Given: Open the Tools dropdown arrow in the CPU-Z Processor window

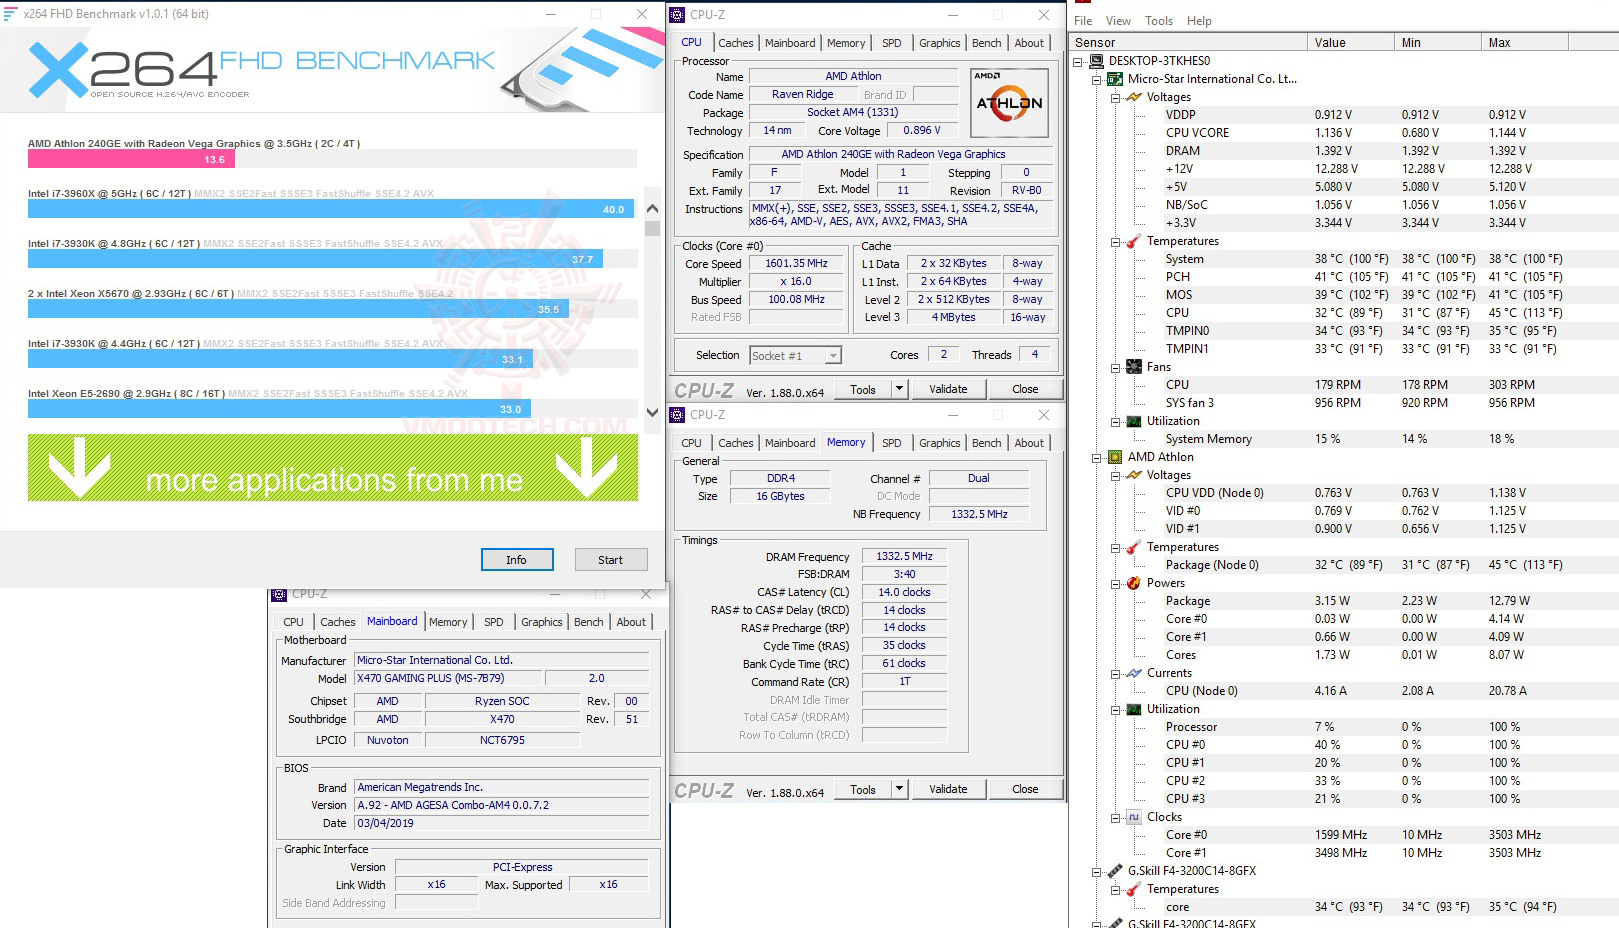Looking at the screenshot, I should 899,389.
